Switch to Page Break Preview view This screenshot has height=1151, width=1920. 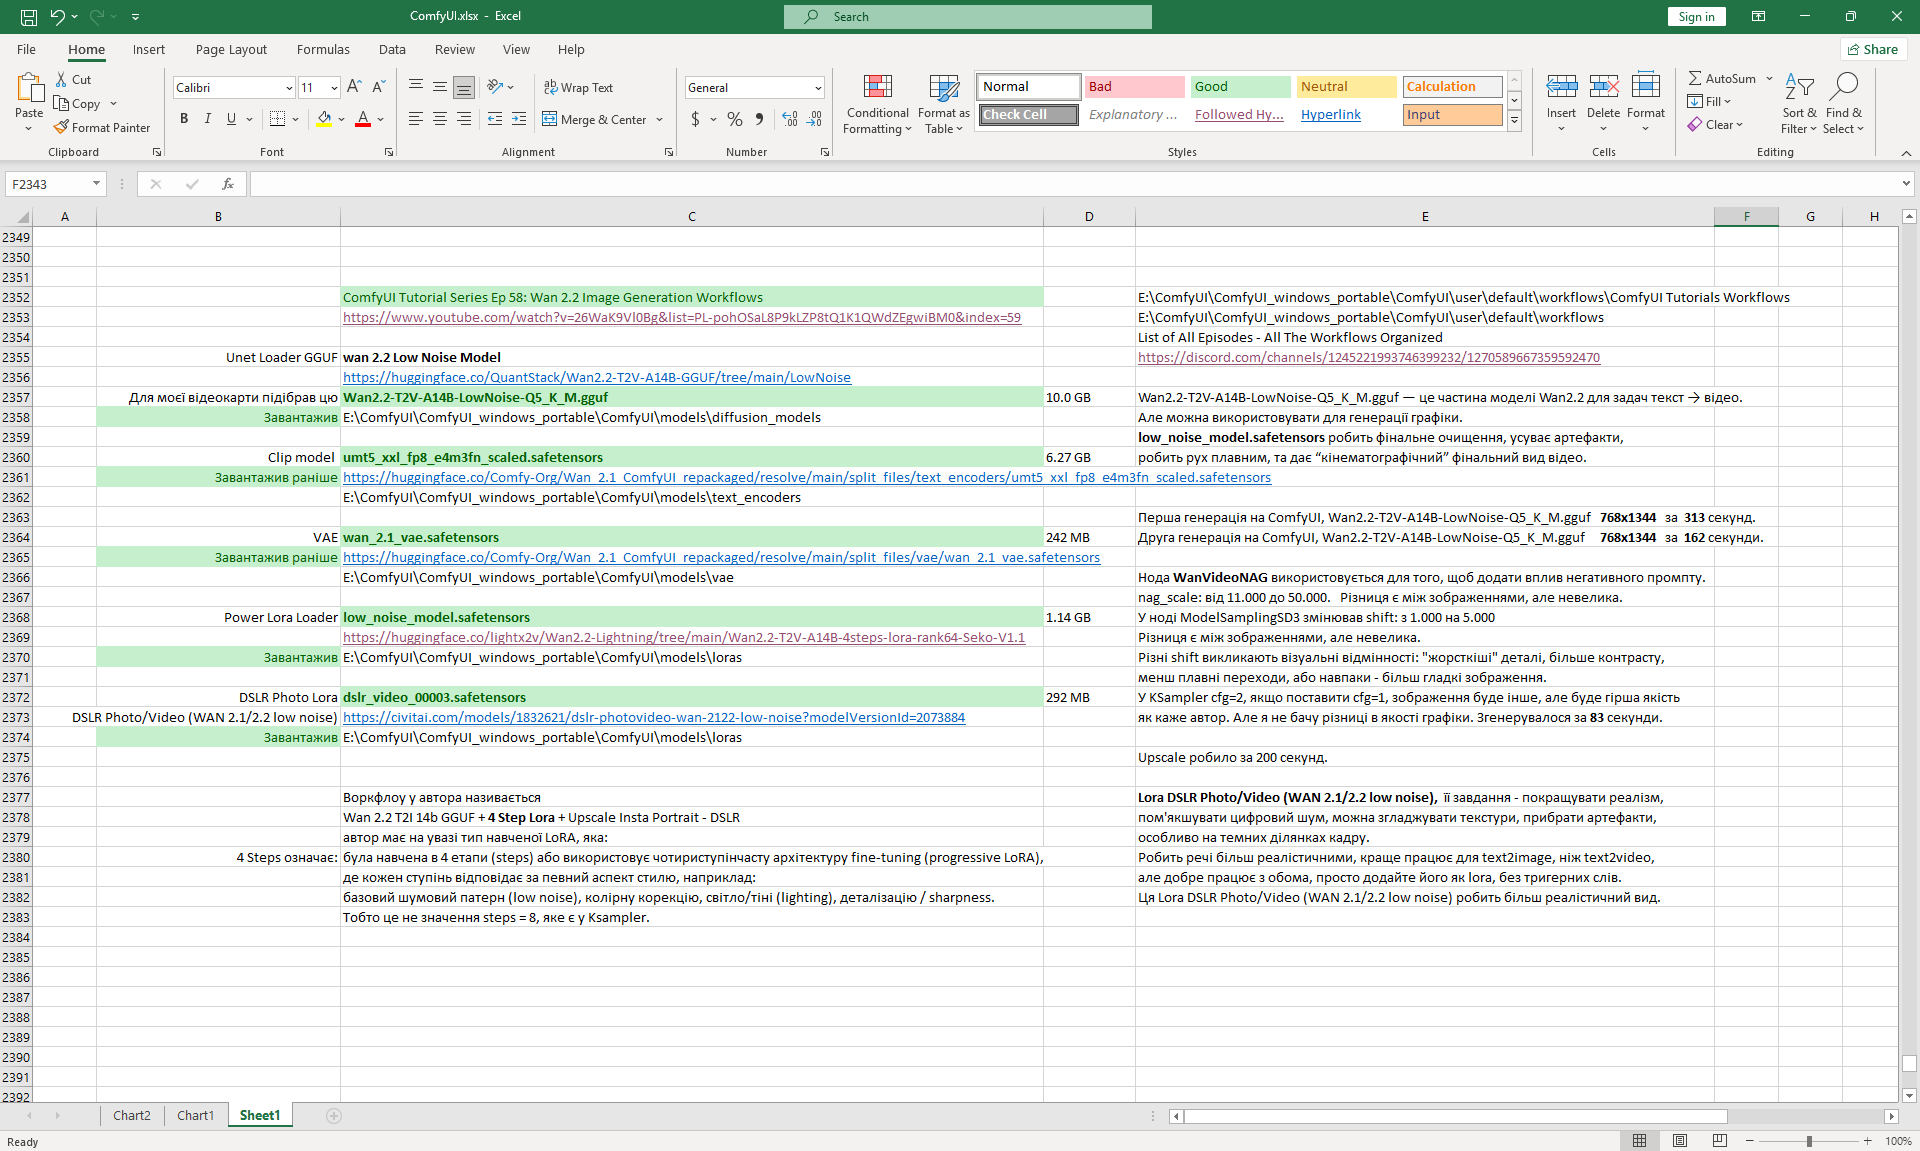pos(1719,1141)
